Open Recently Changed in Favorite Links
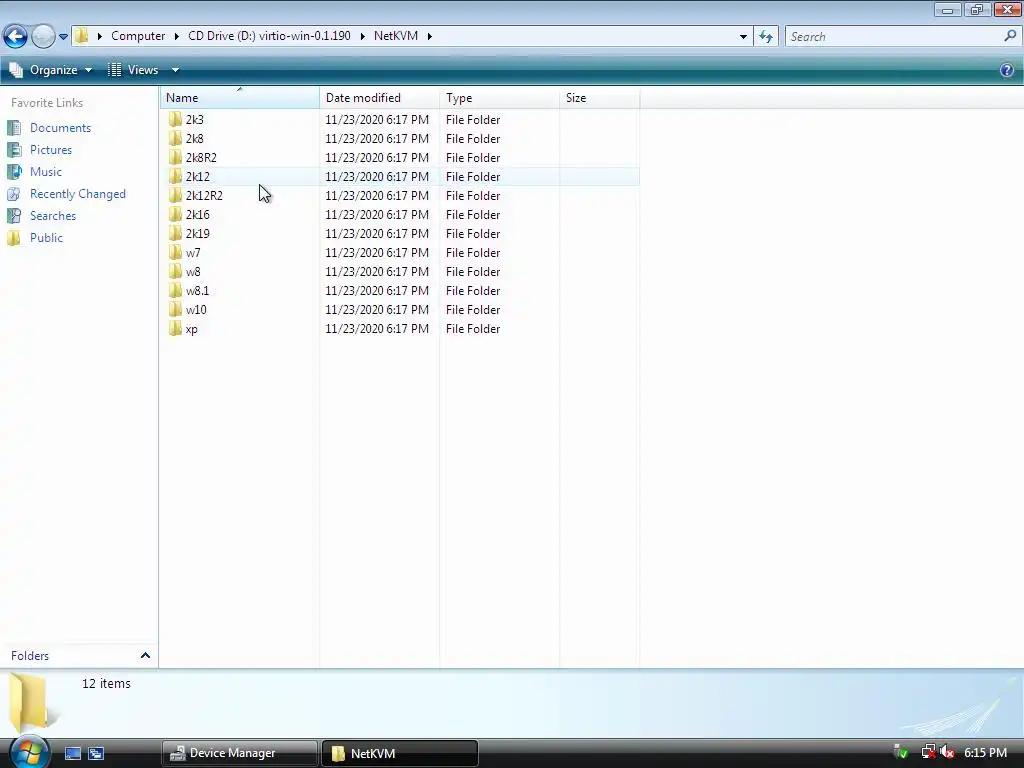Viewport: 1024px width, 768px height. pyautogui.click(x=78, y=194)
